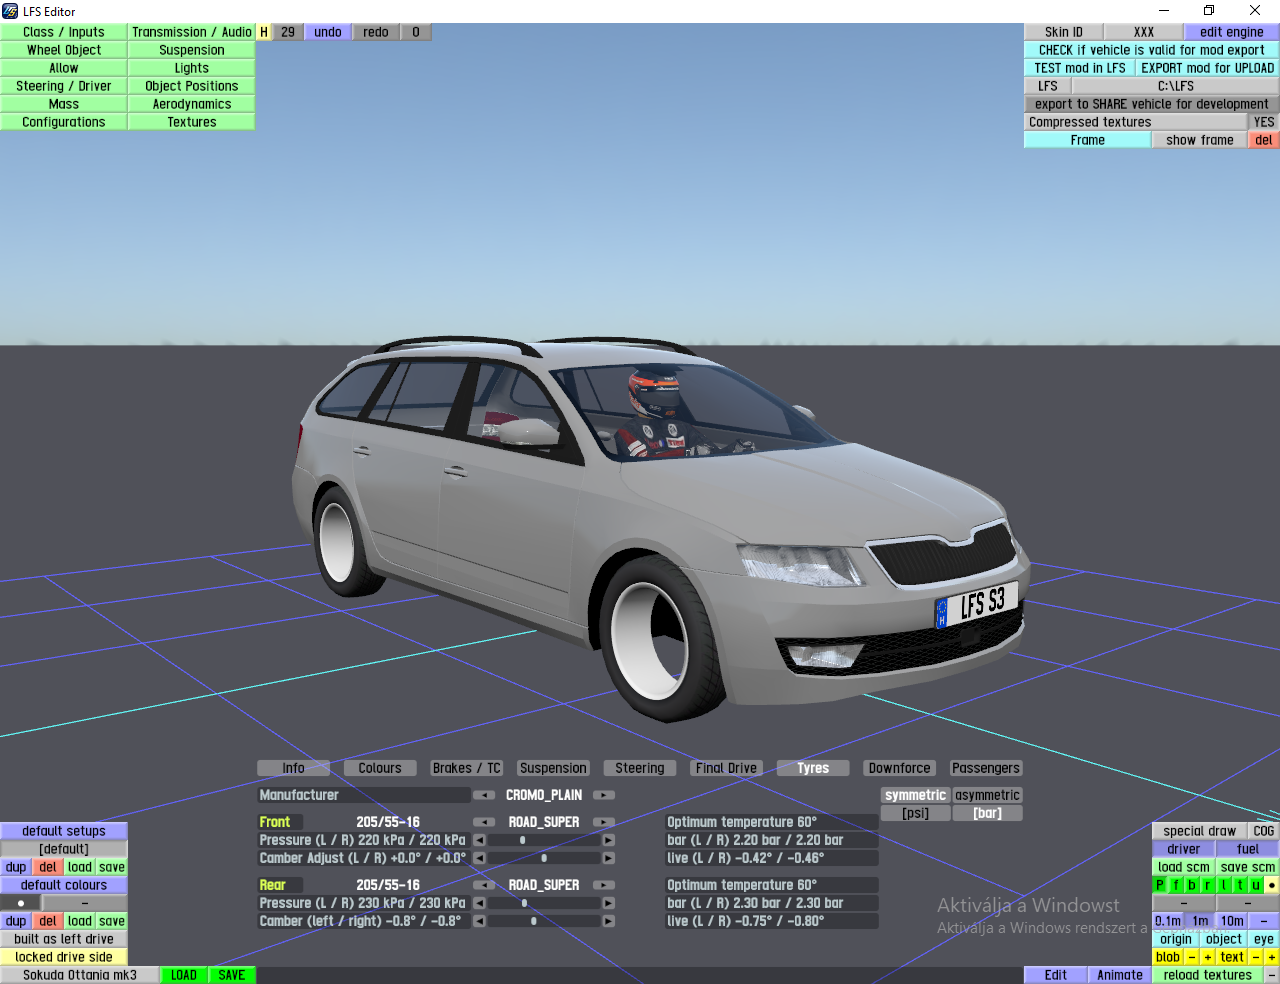Adjust the rear tyre pressure slider
Image resolution: width=1280 pixels, height=984 pixels.
pyautogui.click(x=544, y=903)
